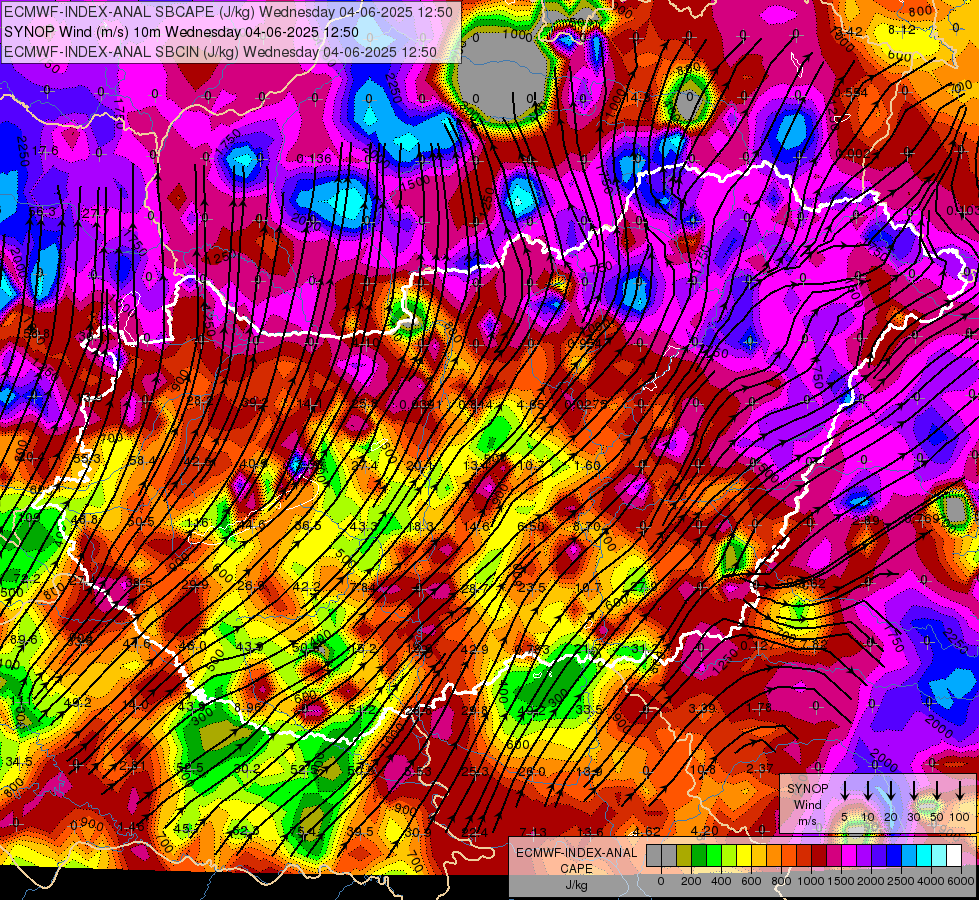Image resolution: width=979 pixels, height=900 pixels.
Task: Click the 33.5 value on the map
Action: point(589,710)
